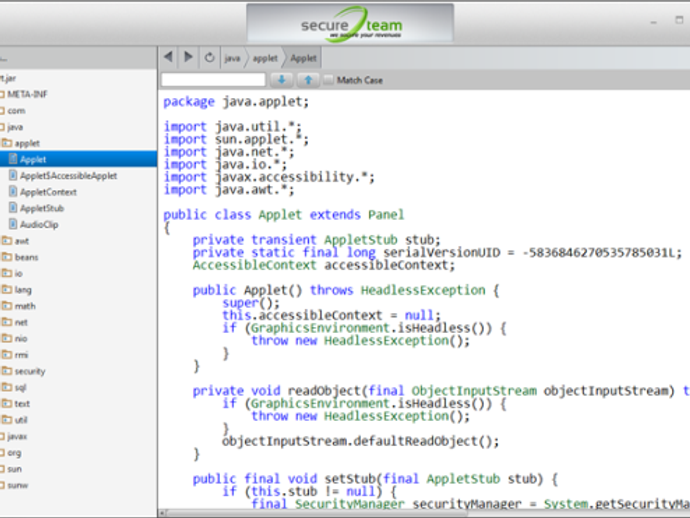Select the applet breadcrumb segment

[265, 58]
